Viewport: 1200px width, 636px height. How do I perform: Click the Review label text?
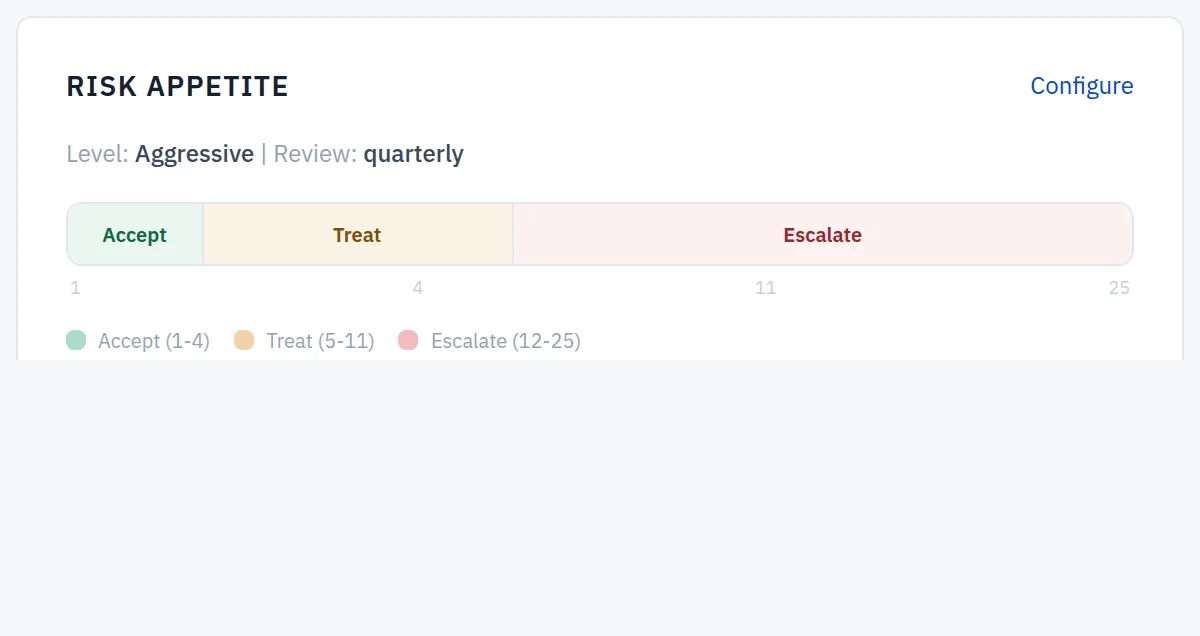315,154
